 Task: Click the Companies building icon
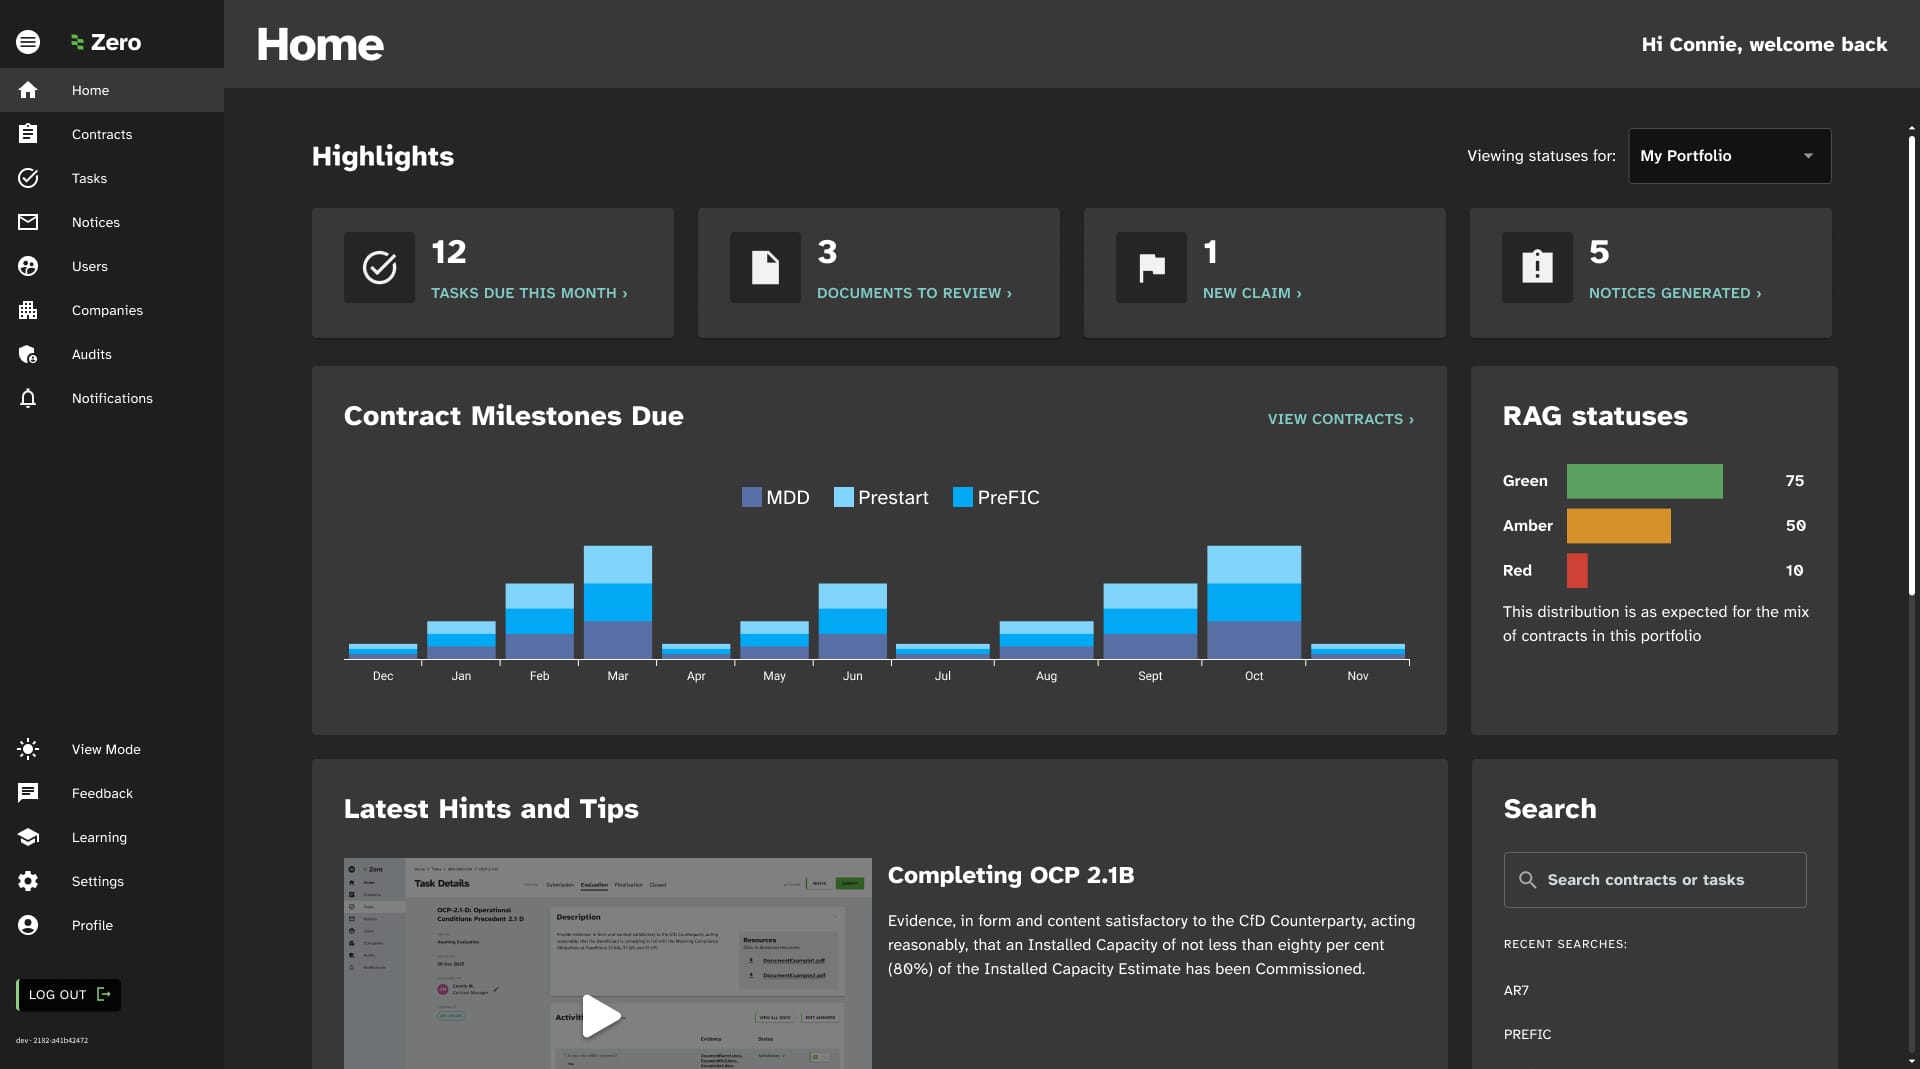click(28, 310)
